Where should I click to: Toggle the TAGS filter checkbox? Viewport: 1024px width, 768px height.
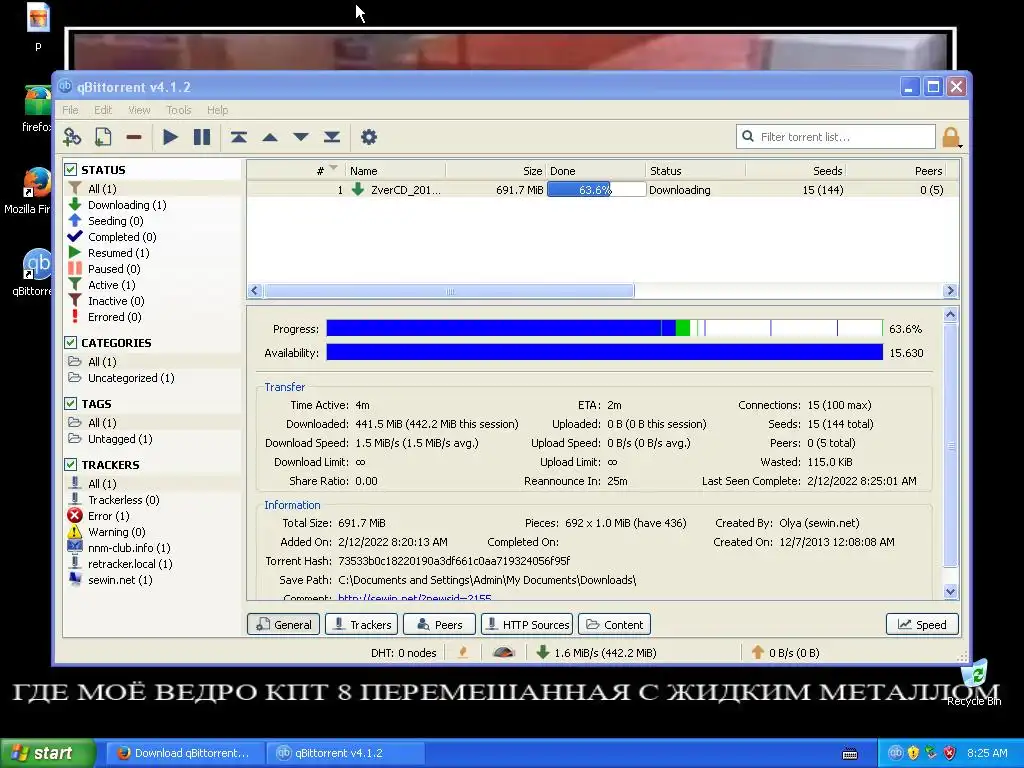[71, 404]
